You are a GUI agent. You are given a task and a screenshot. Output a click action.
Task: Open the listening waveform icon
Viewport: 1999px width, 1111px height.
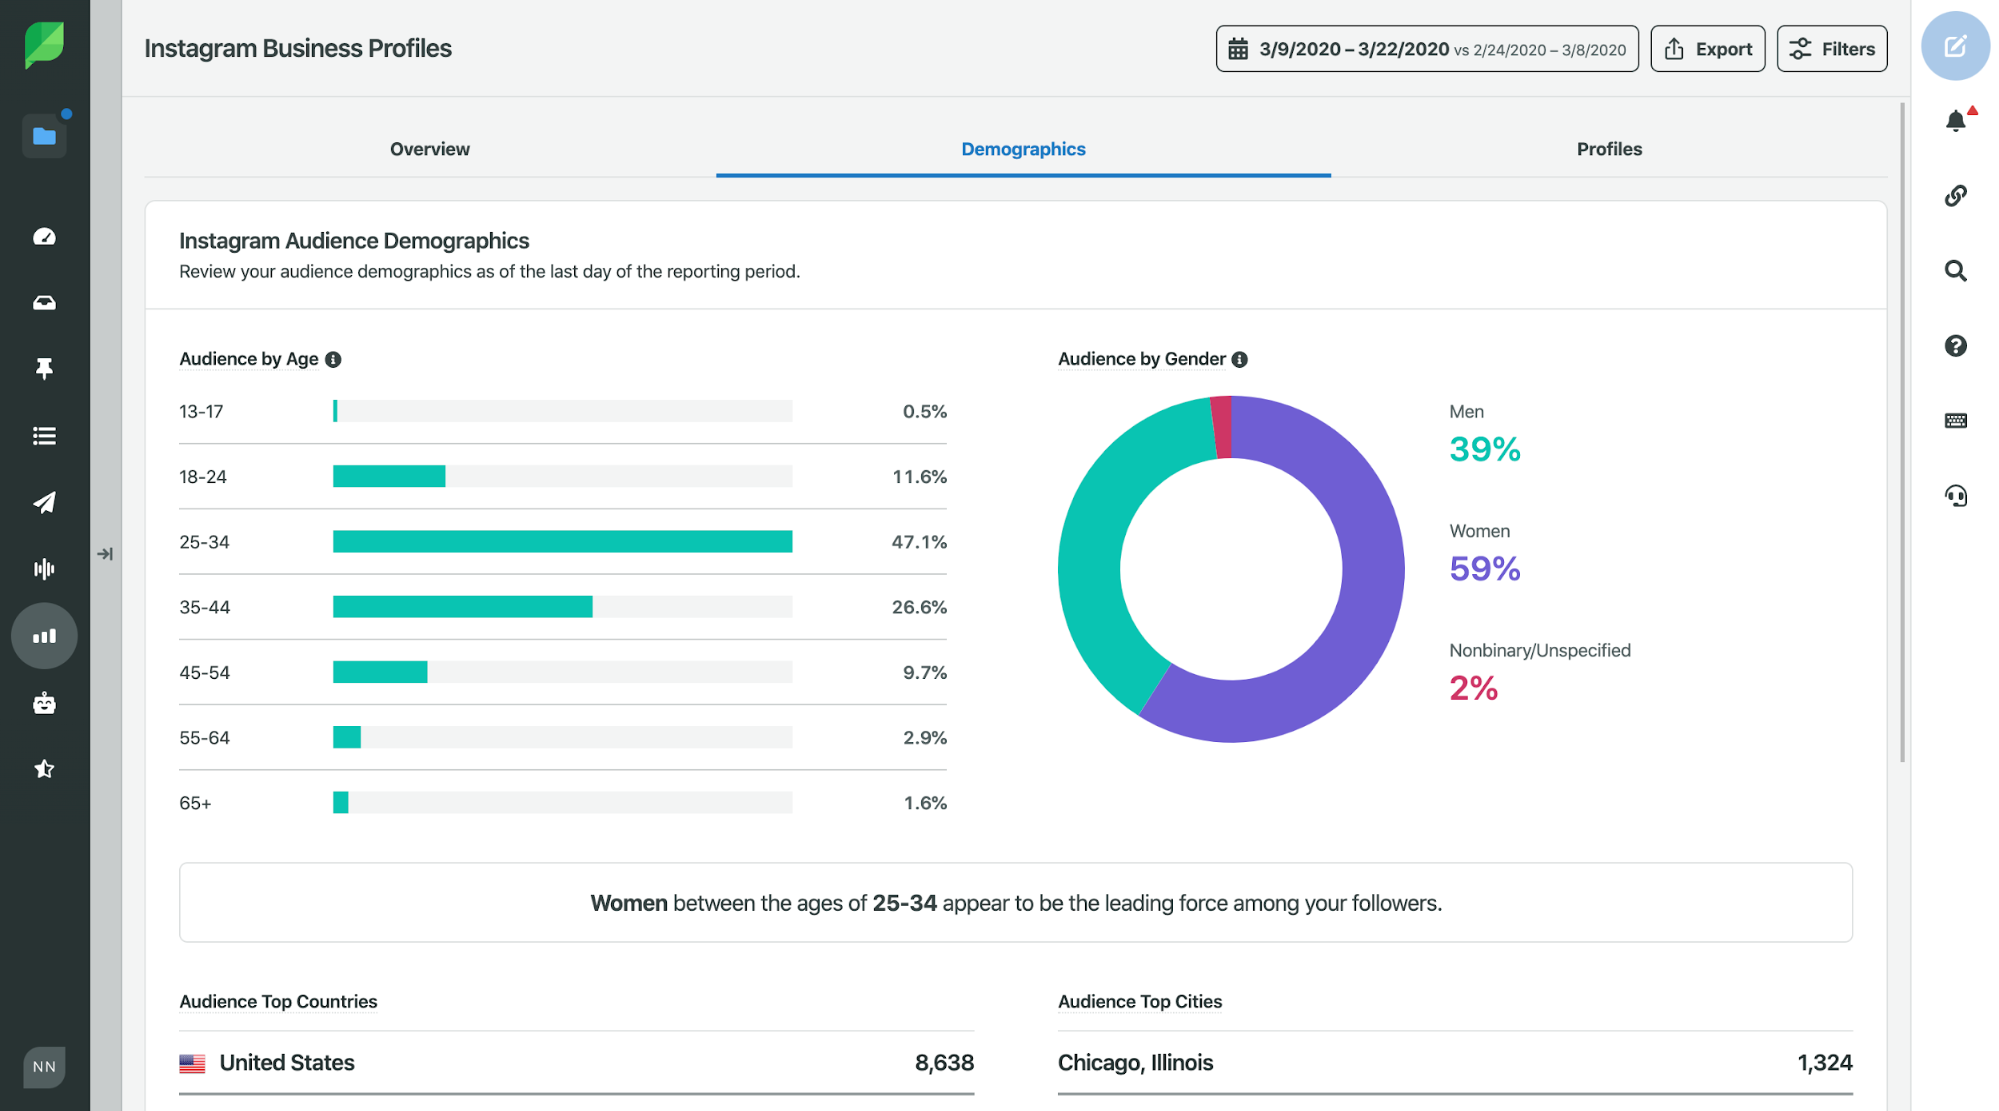(44, 569)
